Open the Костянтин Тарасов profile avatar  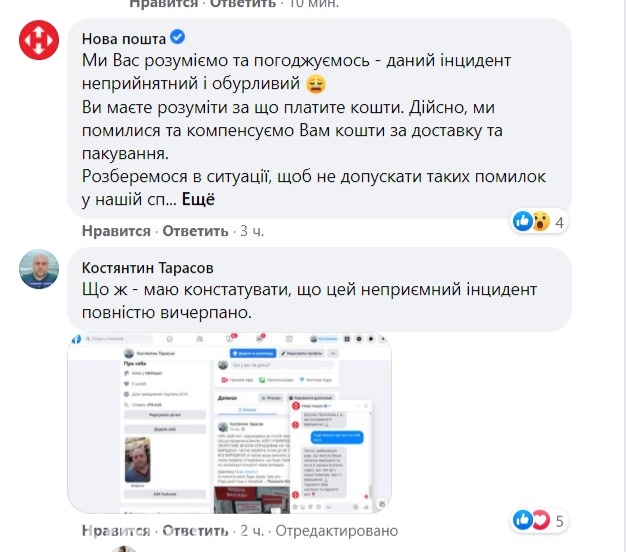tap(39, 269)
